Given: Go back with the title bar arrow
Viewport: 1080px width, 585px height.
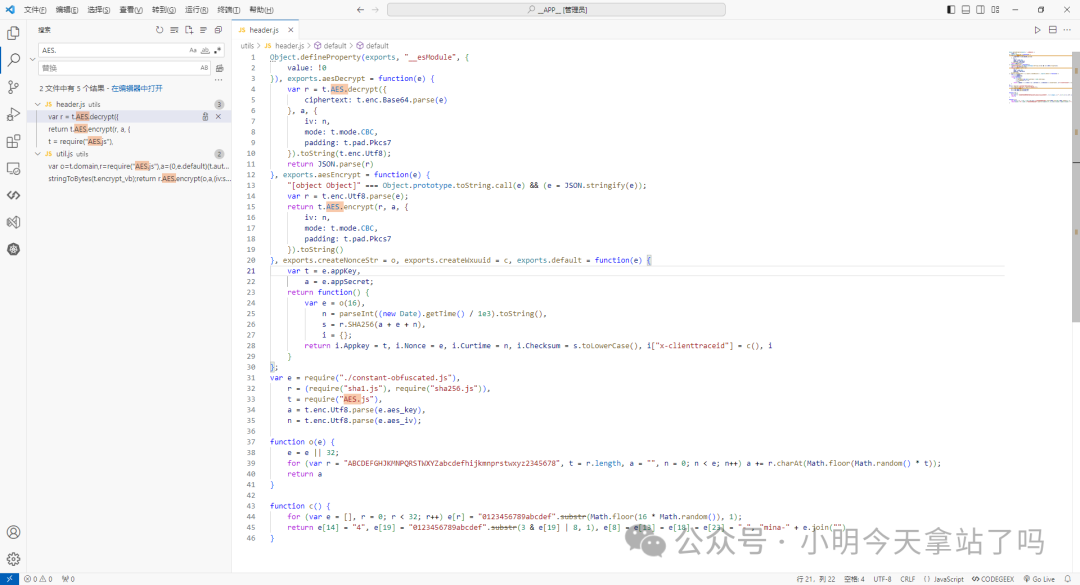Looking at the screenshot, I should (x=360, y=10).
